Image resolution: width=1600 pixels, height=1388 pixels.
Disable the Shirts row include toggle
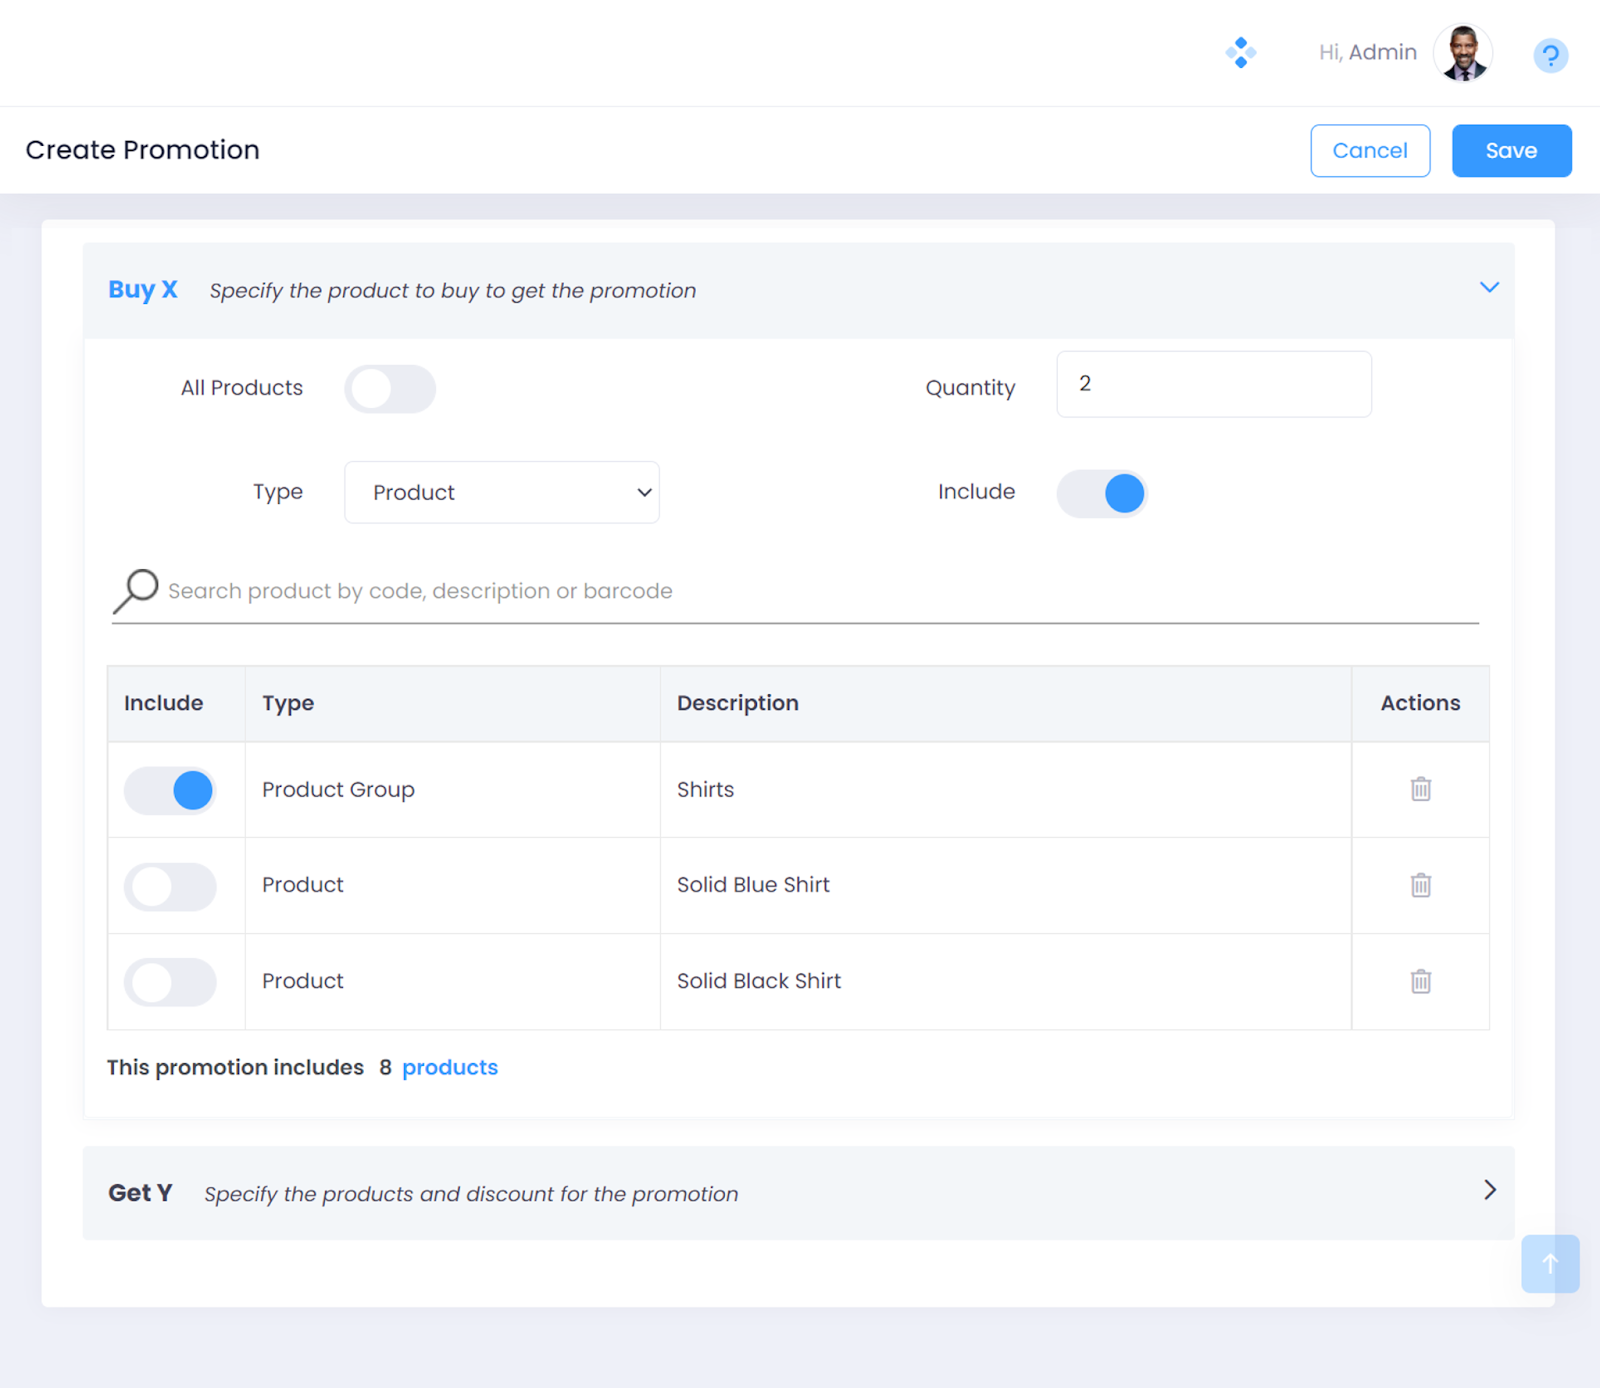point(170,790)
